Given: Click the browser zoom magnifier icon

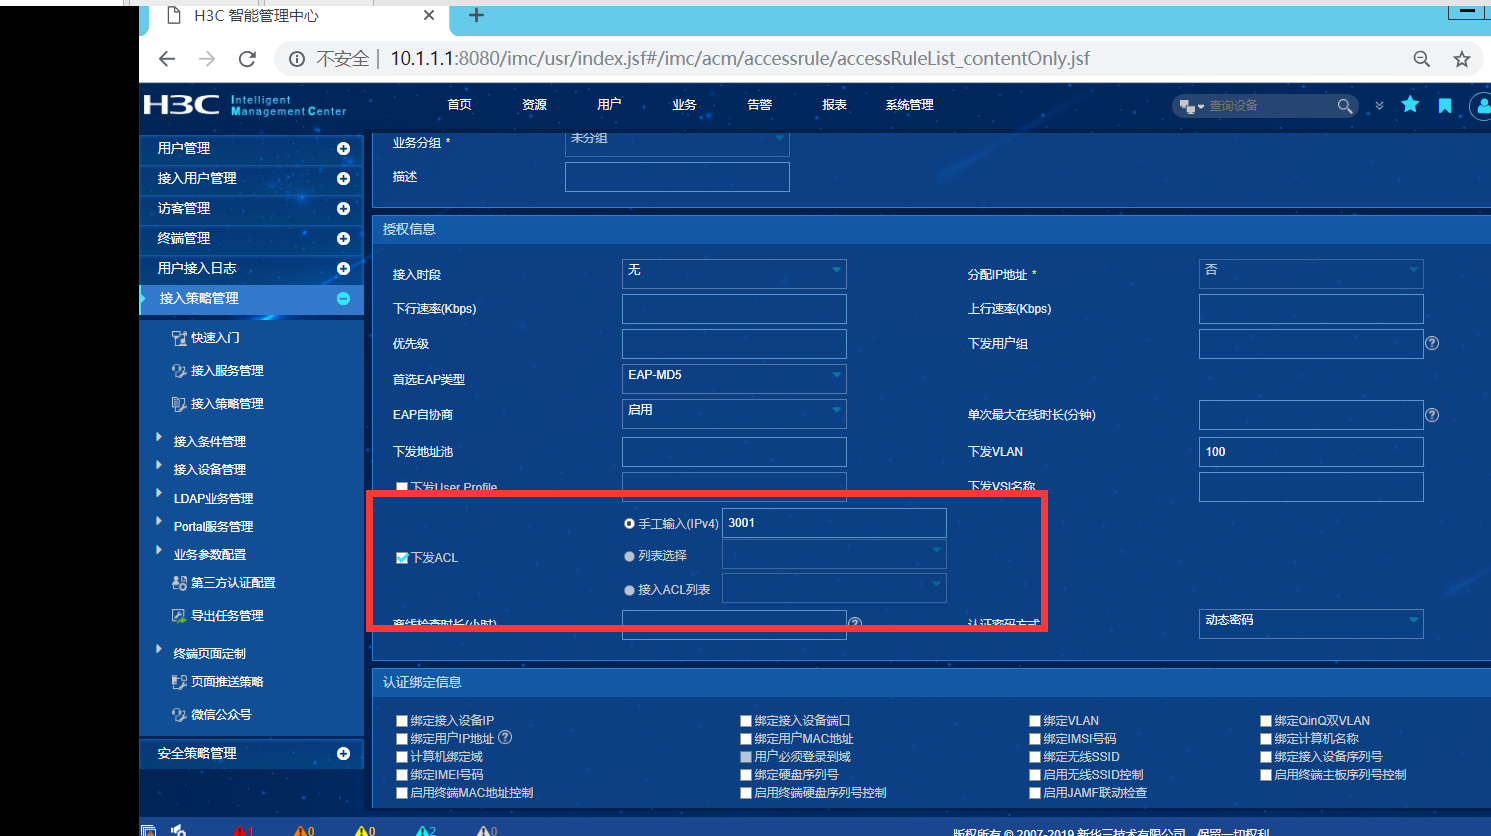Looking at the screenshot, I should click(1421, 59).
